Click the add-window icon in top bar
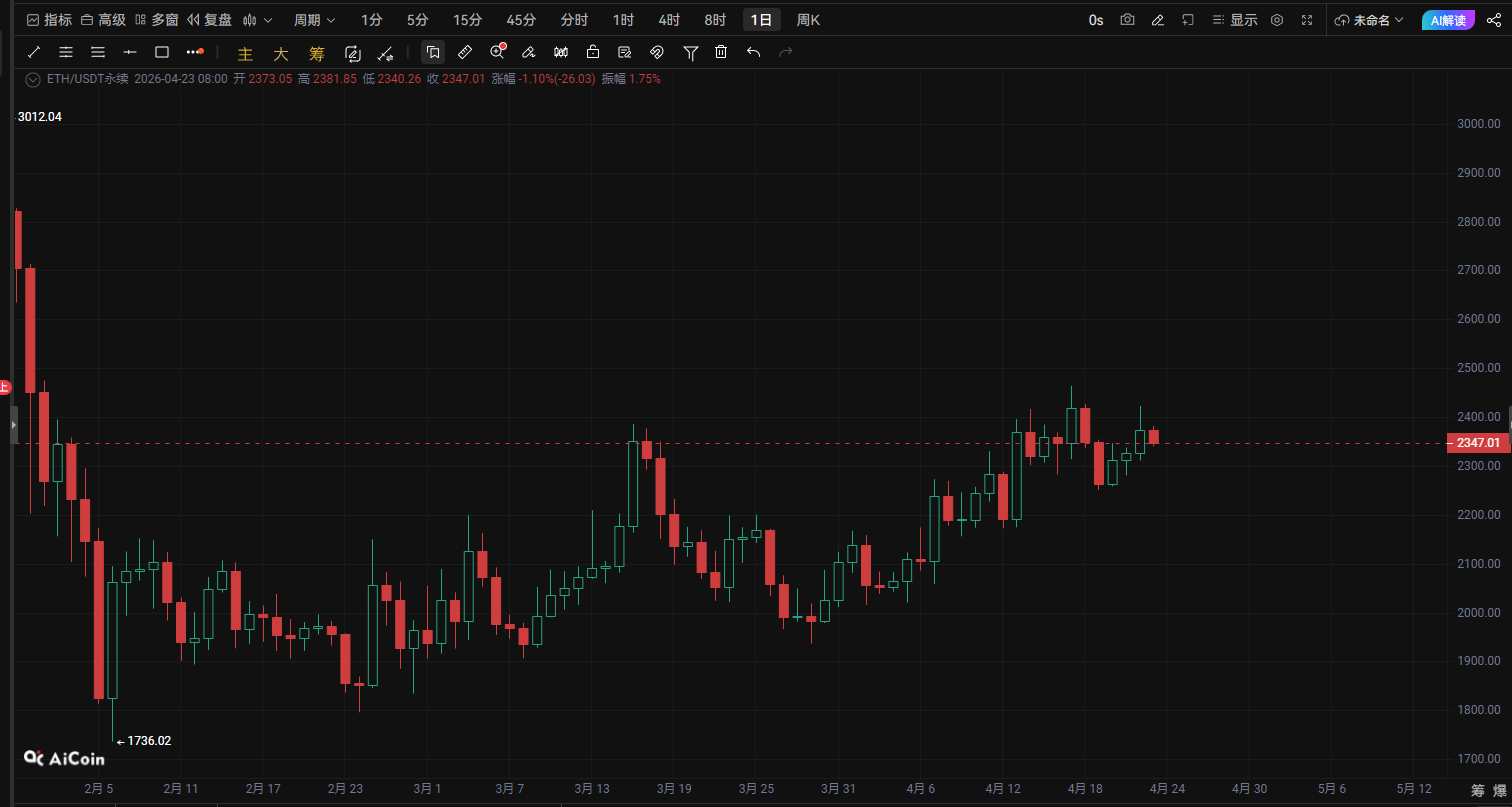The image size is (1512, 807). [1188, 20]
